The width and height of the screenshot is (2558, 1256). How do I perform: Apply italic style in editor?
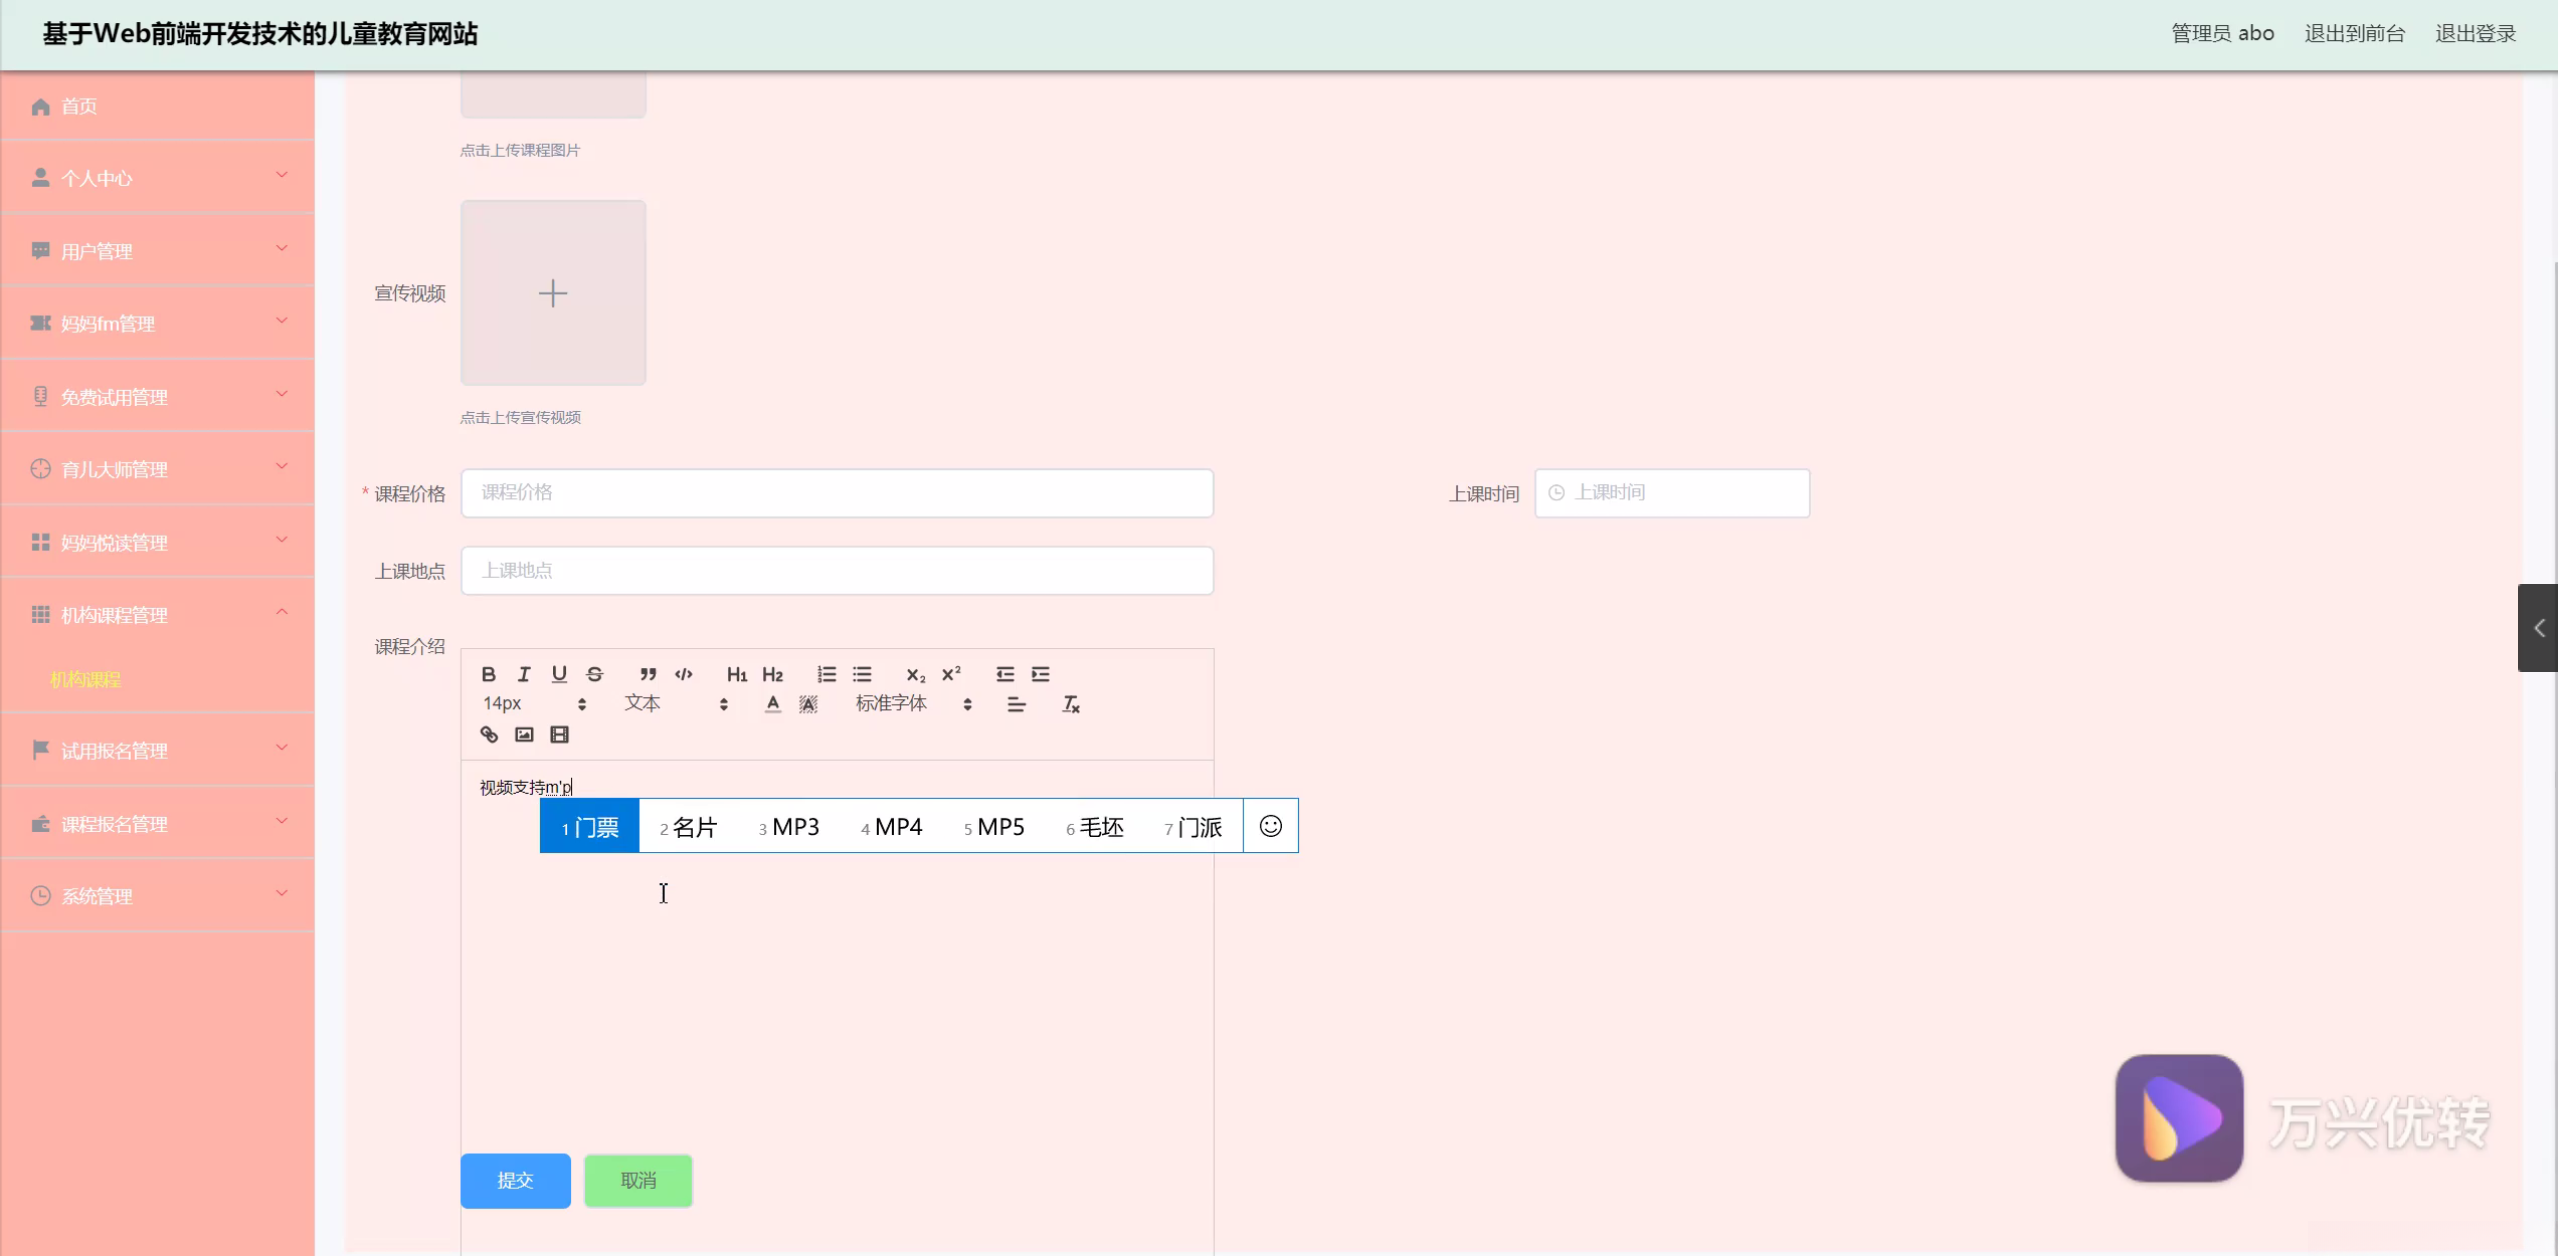coord(524,674)
